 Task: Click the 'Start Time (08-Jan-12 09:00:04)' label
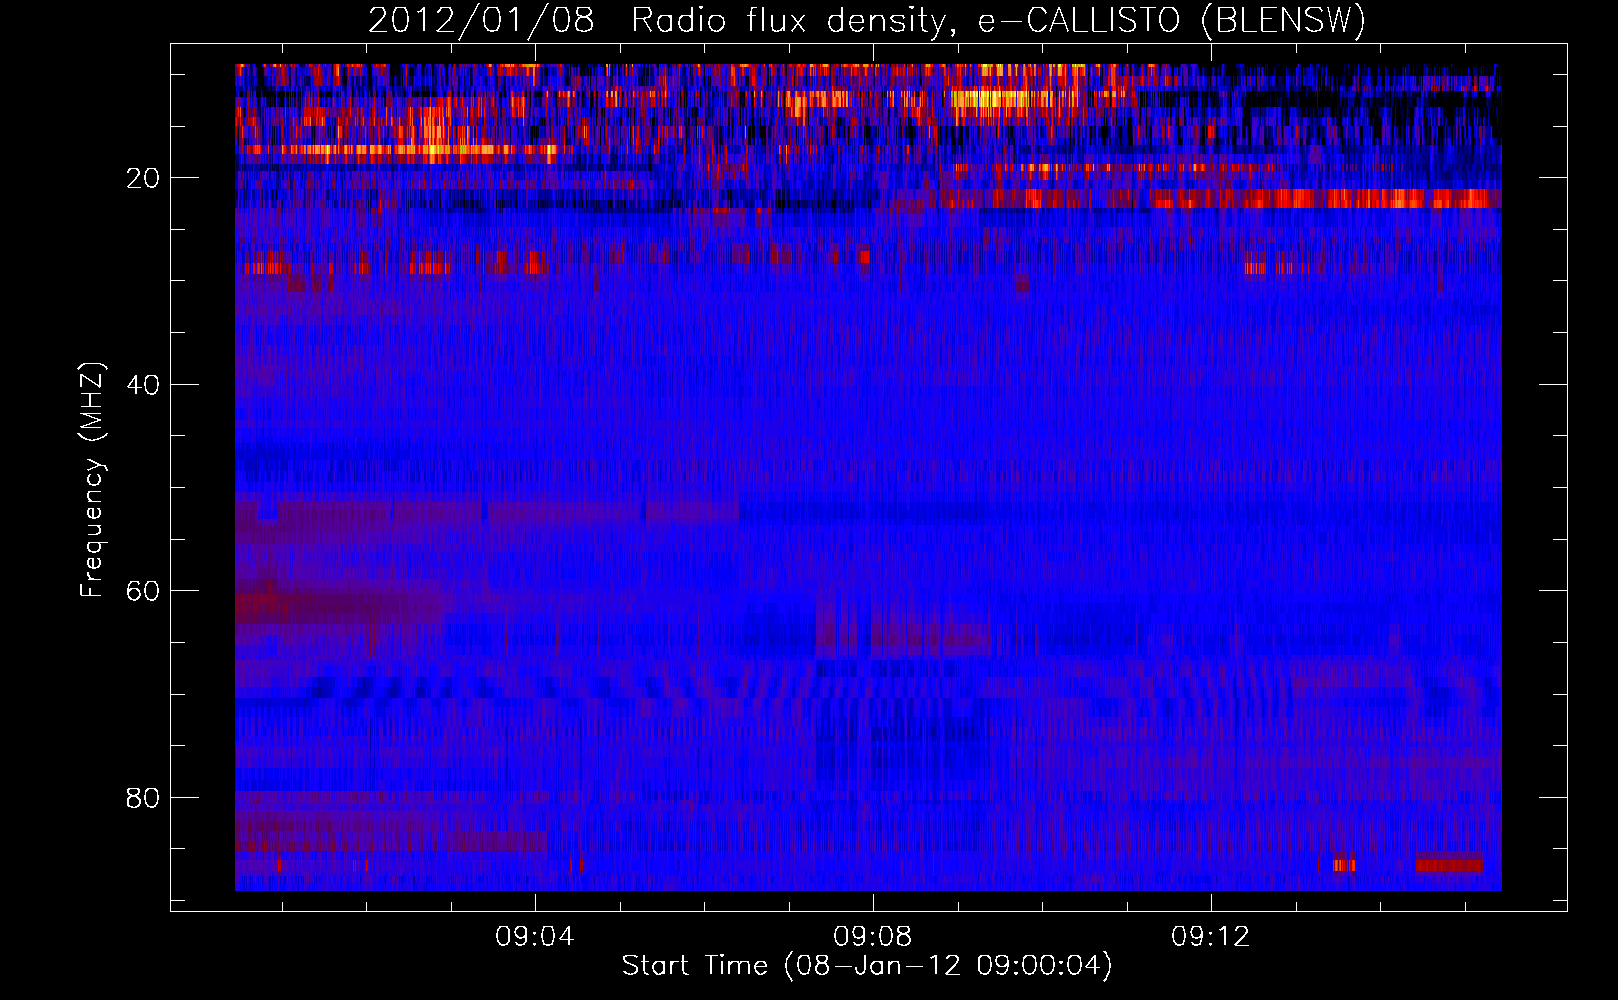pyautogui.click(x=867, y=966)
